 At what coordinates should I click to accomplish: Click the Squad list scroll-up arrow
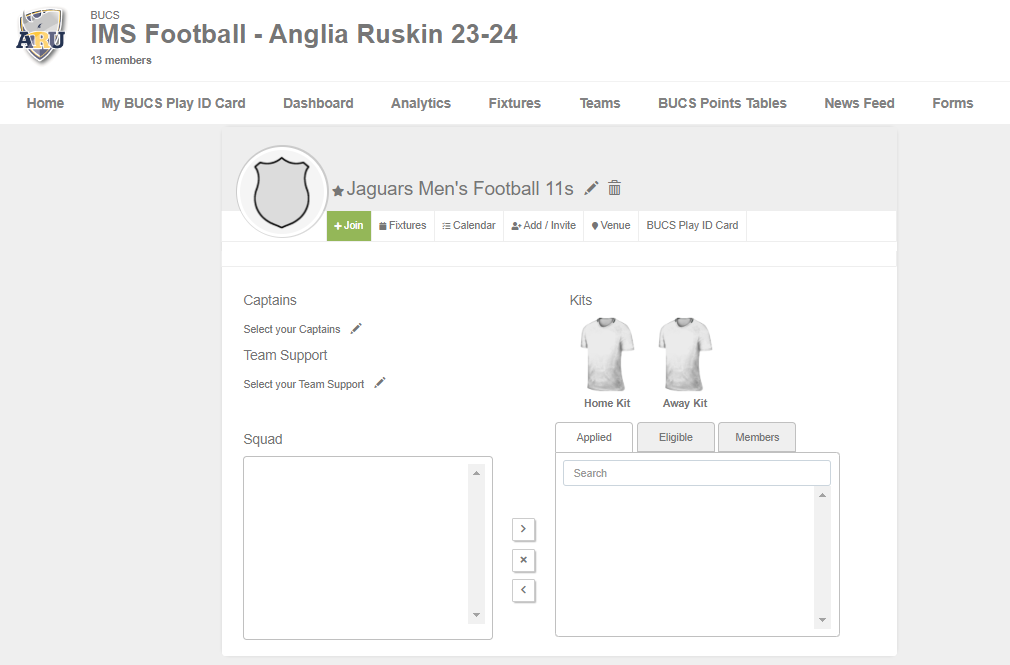(476, 473)
